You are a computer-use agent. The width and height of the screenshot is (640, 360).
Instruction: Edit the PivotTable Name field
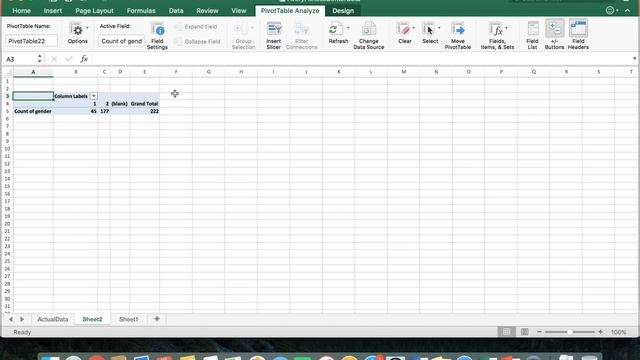pyautogui.click(x=31, y=41)
